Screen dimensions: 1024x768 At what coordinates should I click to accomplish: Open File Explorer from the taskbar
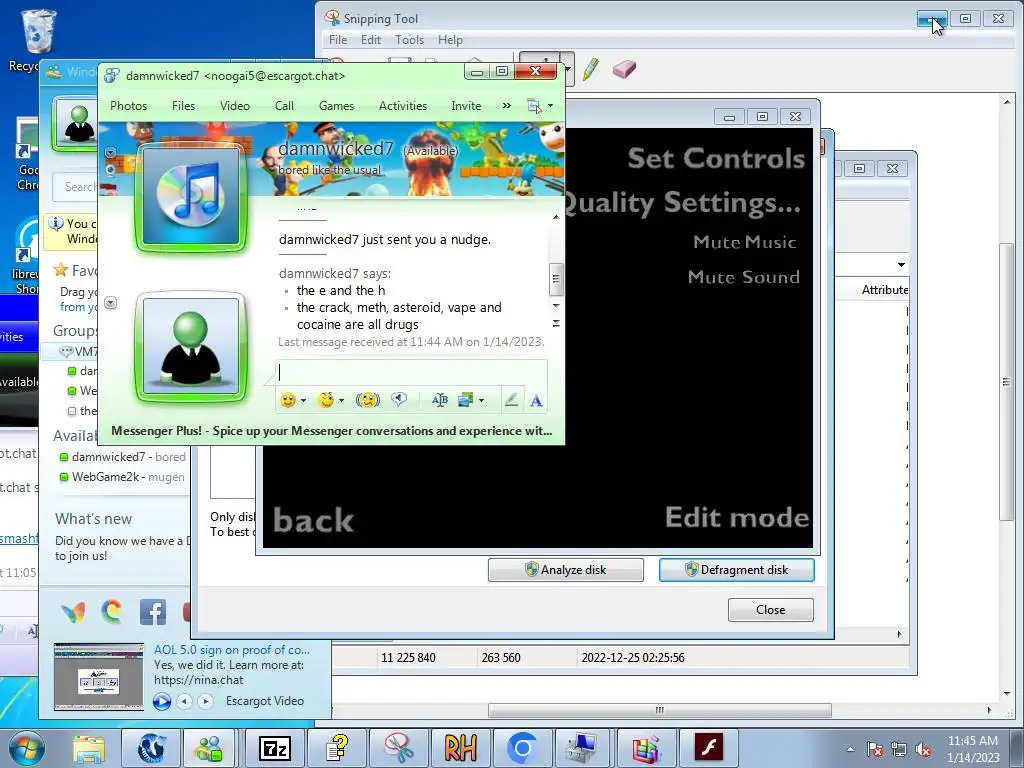pyautogui.click(x=88, y=749)
